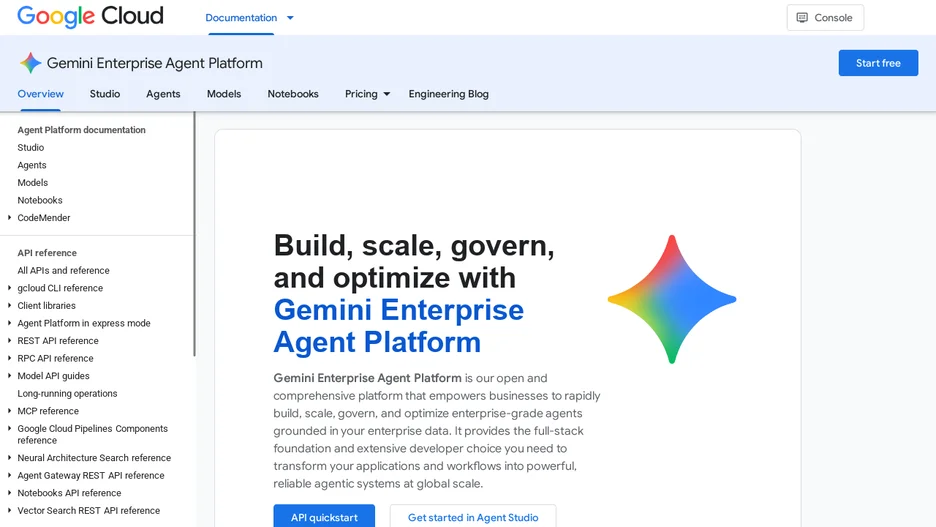Open RPC API reference entry
This screenshot has width=936, height=527.
(56, 358)
